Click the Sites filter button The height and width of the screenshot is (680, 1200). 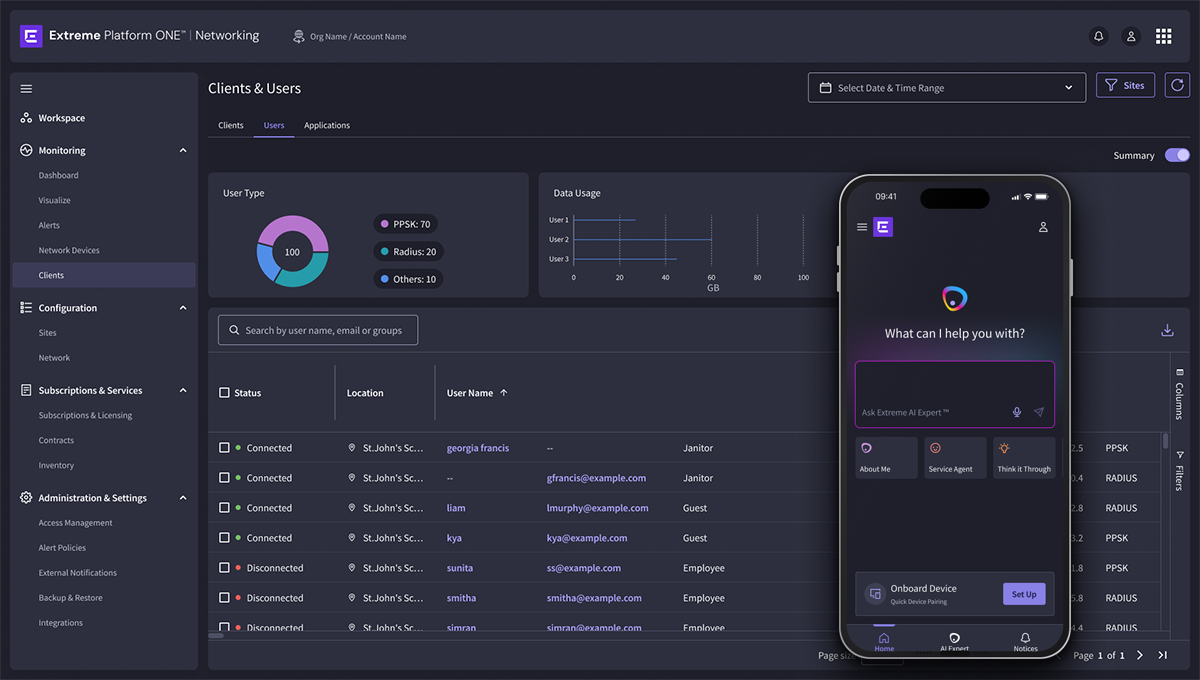point(1125,86)
